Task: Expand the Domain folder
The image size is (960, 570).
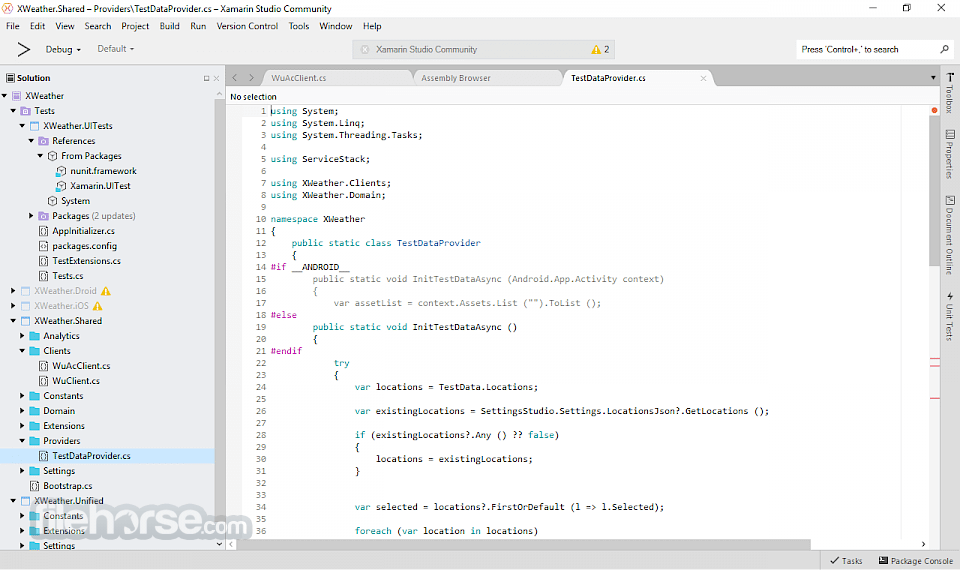Action: point(22,411)
